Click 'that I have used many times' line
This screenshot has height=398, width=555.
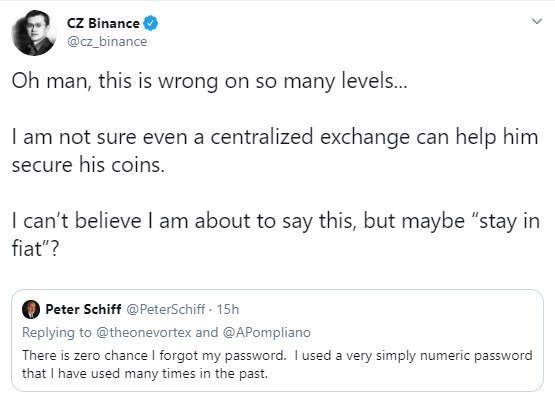click(x=145, y=374)
